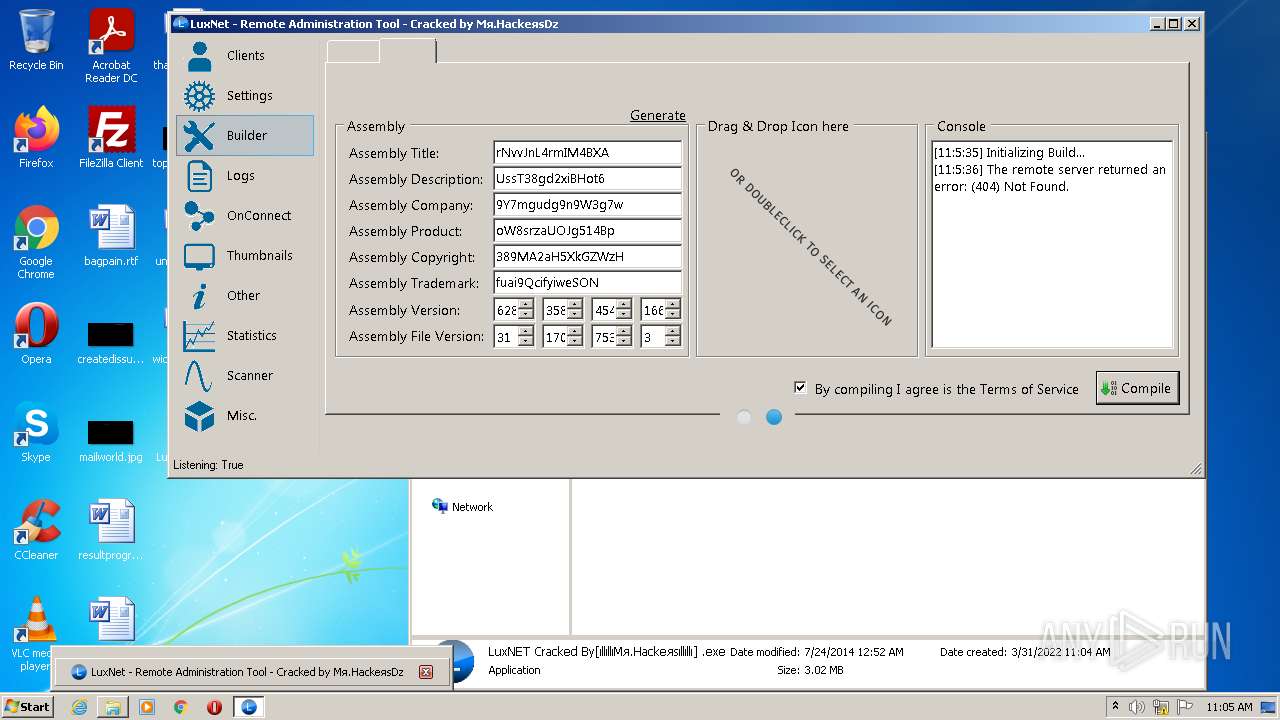Viewport: 1280px width, 720px height.
Task: Select the FileZilla Client desktop shortcut
Action: coord(111,138)
